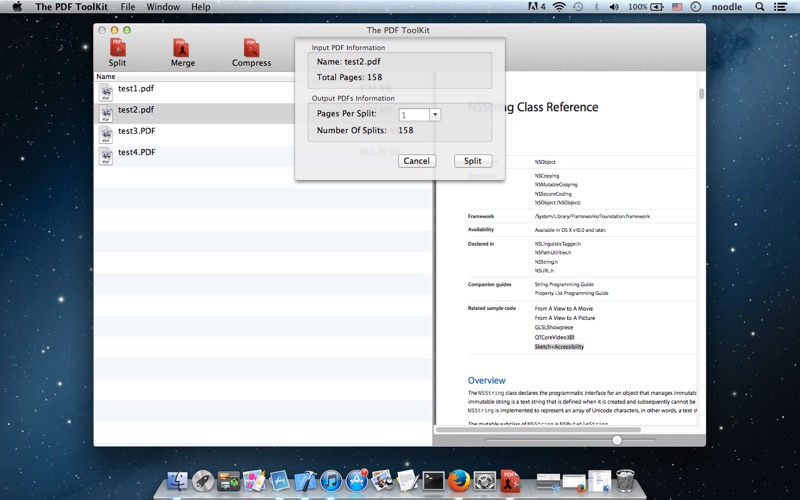Open iTunes from the dock
Screen dimensions: 800x500
(x=331, y=481)
